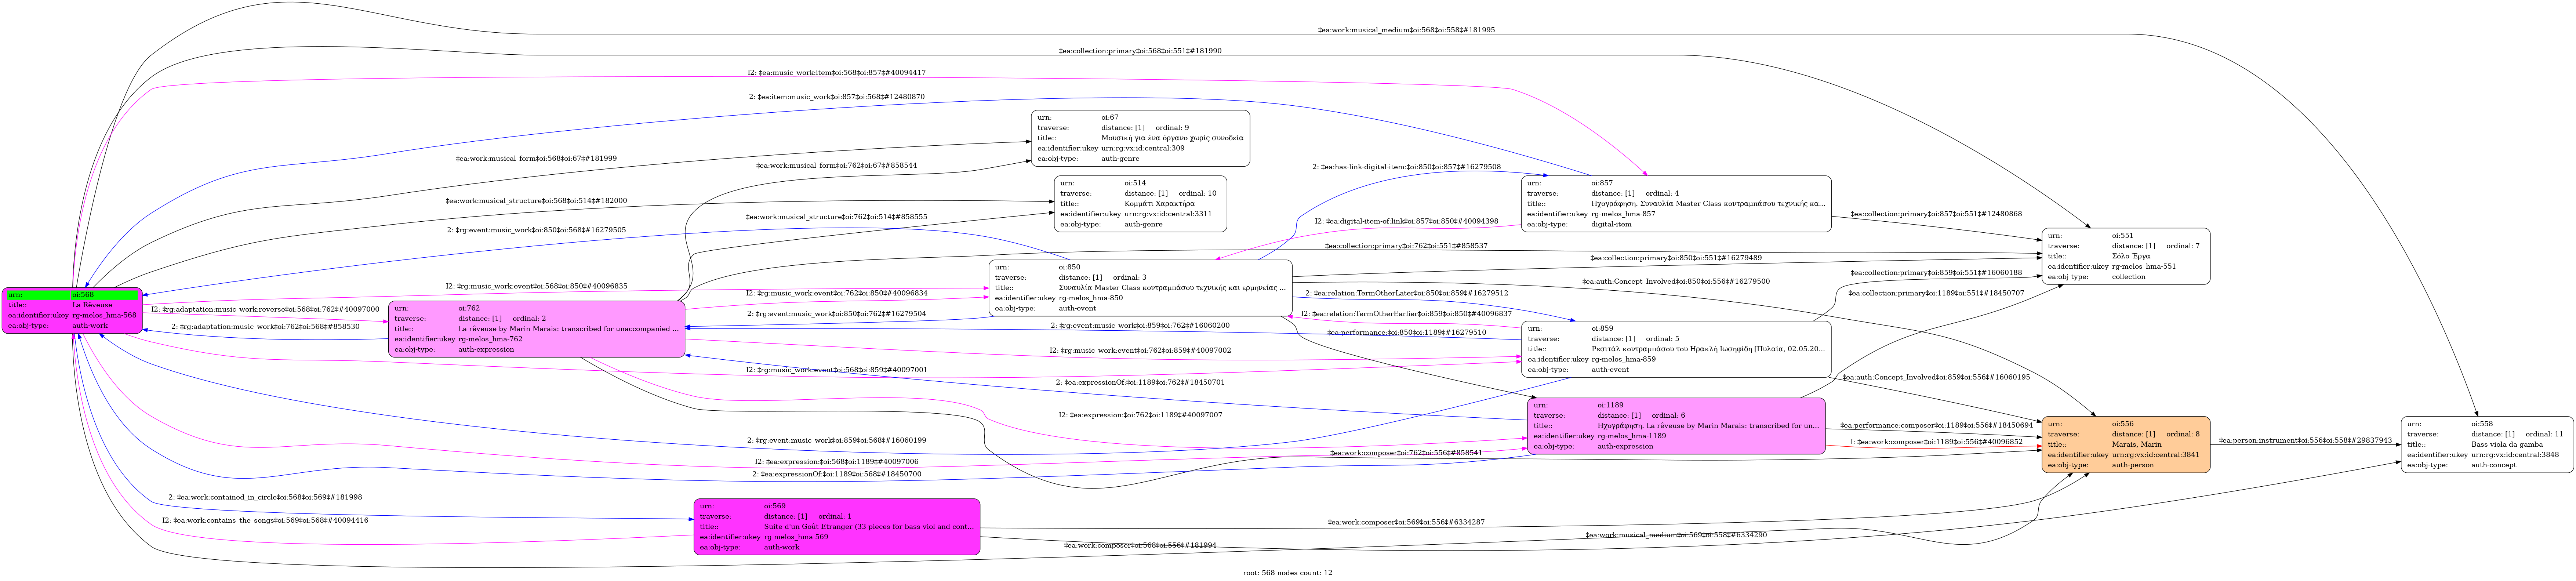2576x581 pixels.
Task: Click auth-event node oi:859
Action: pyautogui.click(x=1676, y=349)
